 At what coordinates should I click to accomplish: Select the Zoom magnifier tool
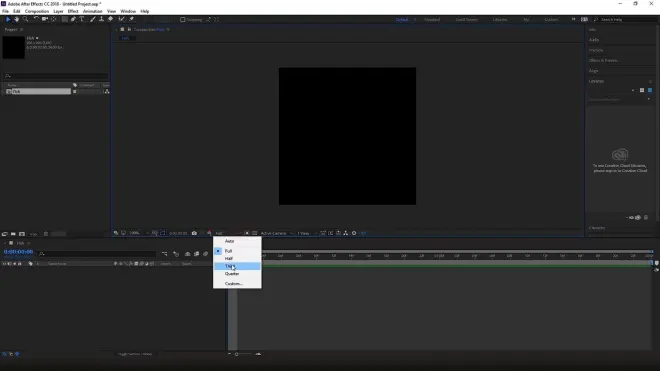(x=25, y=19)
